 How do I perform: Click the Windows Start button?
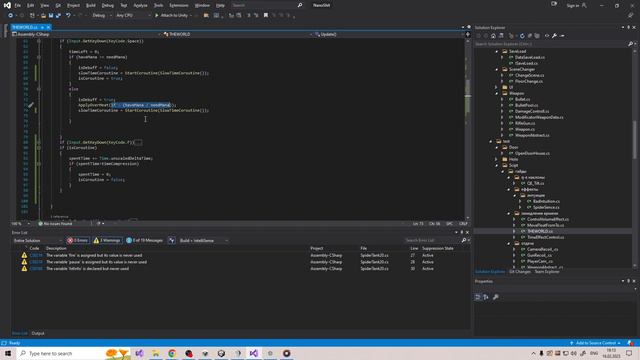pos(8,353)
